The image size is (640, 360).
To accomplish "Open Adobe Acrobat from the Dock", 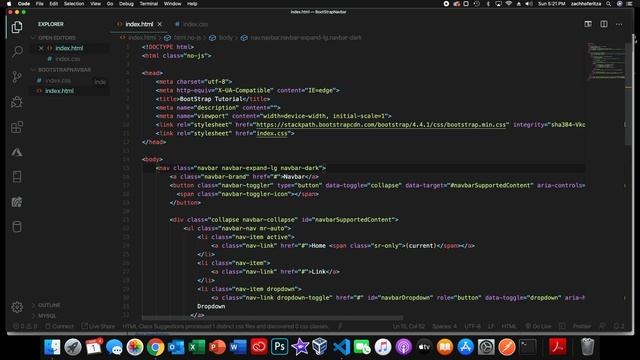I will pos(558,347).
